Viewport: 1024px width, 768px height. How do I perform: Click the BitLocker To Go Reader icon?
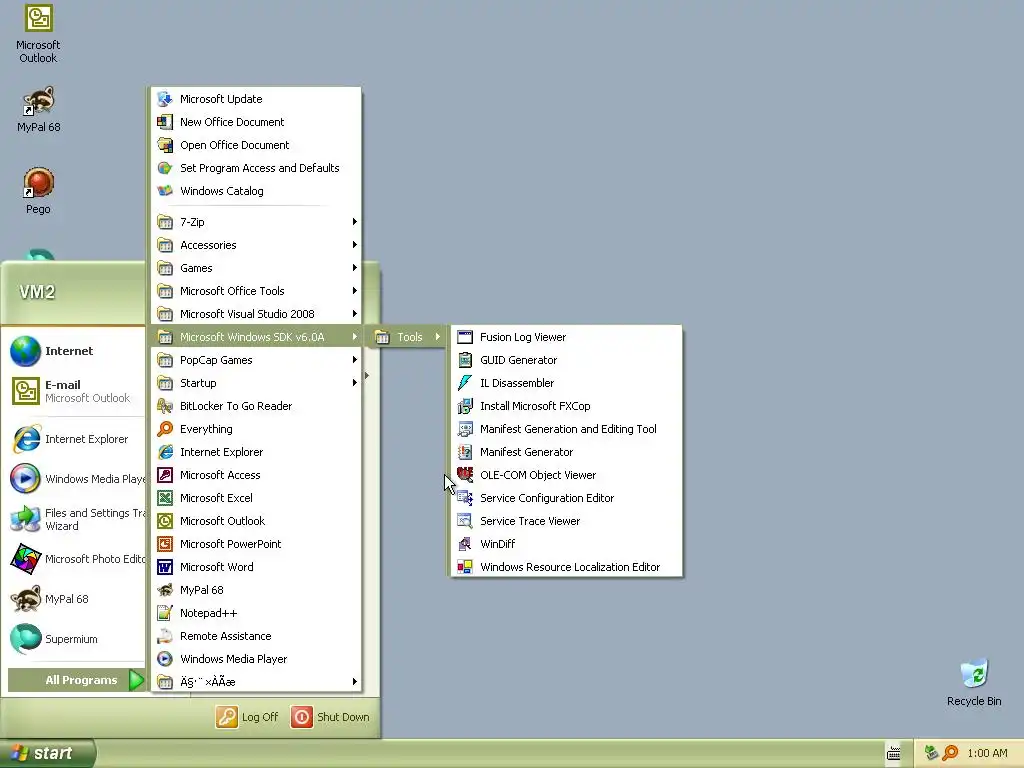click(x=165, y=406)
